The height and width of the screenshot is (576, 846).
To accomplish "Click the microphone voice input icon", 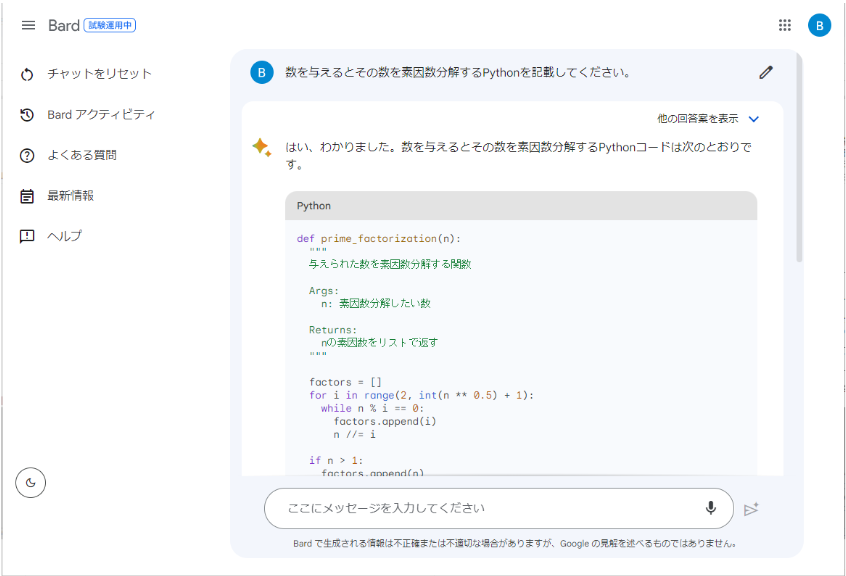I will [711, 508].
